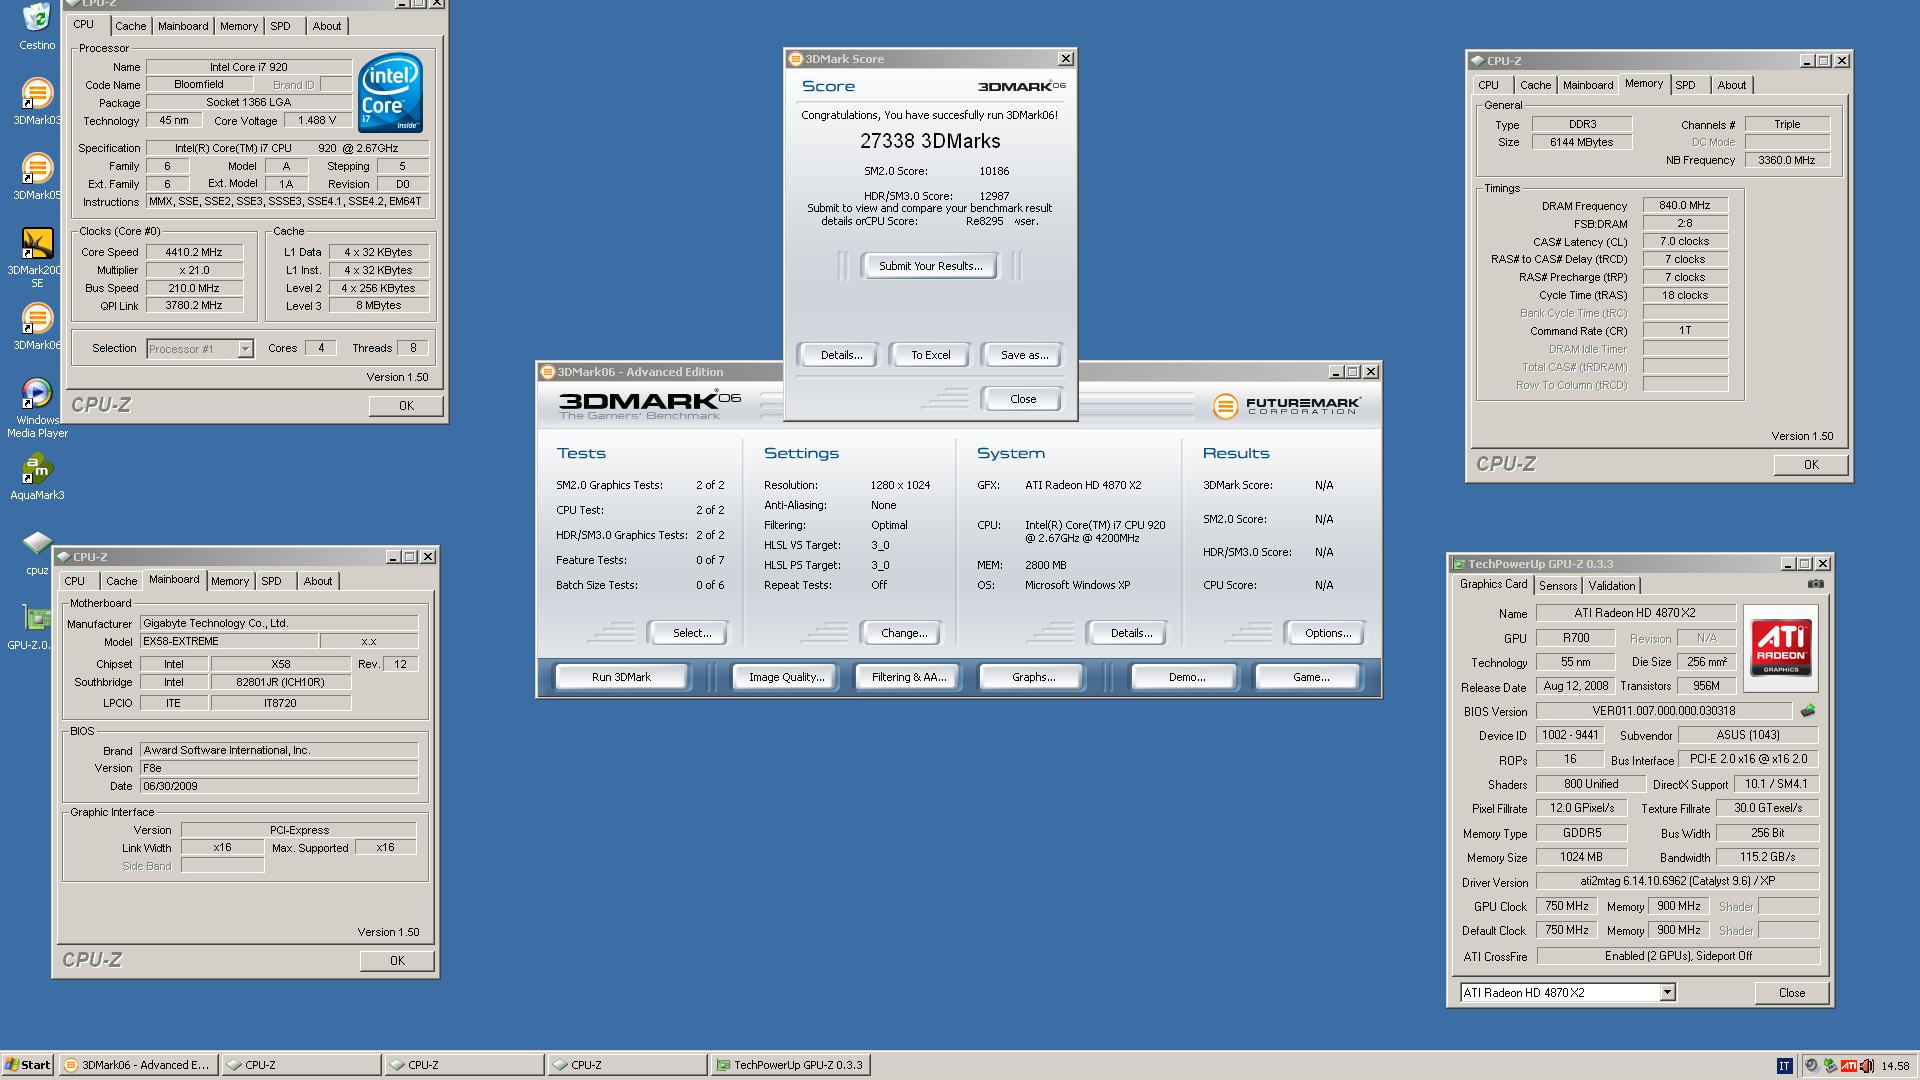
Task: Click the BIOS Version field in GPU-Z
Action: coord(1664,711)
